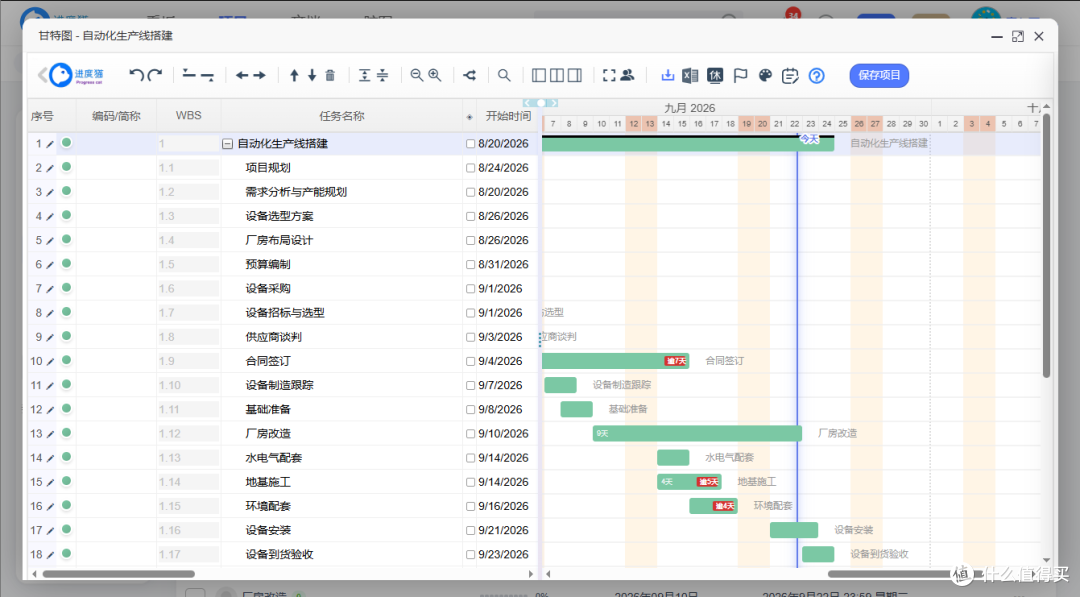Click the insert row below icon
The height and width of the screenshot is (597, 1080).
[207, 76]
